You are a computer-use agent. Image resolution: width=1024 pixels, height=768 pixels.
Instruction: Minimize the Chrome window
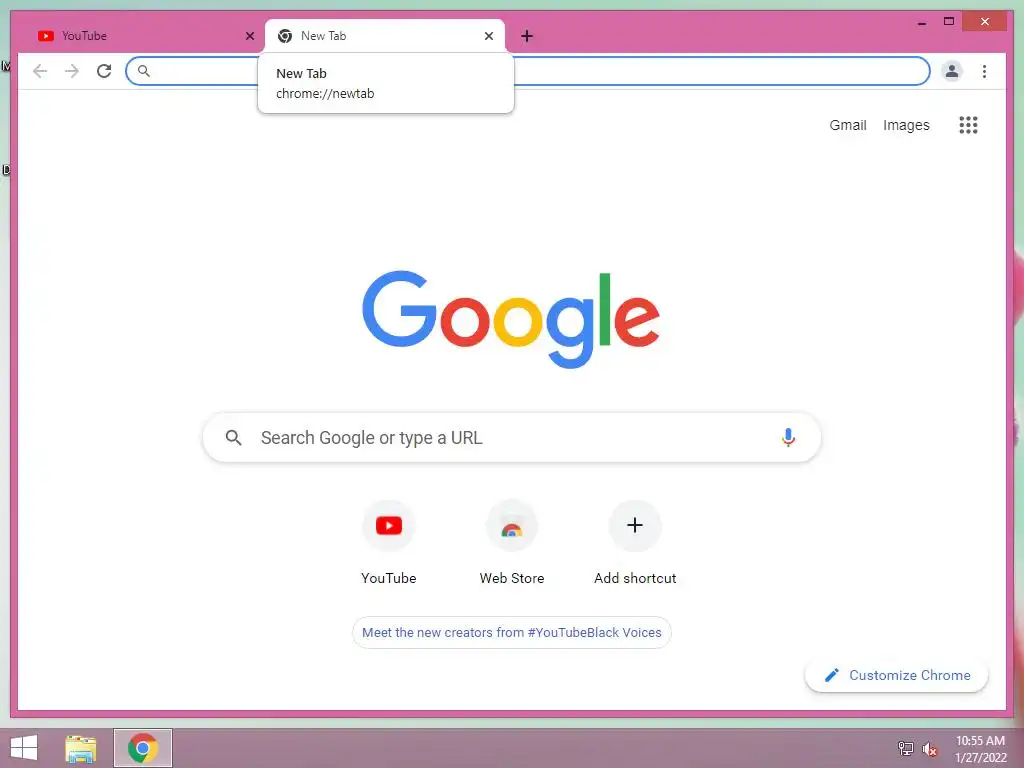tap(921, 22)
